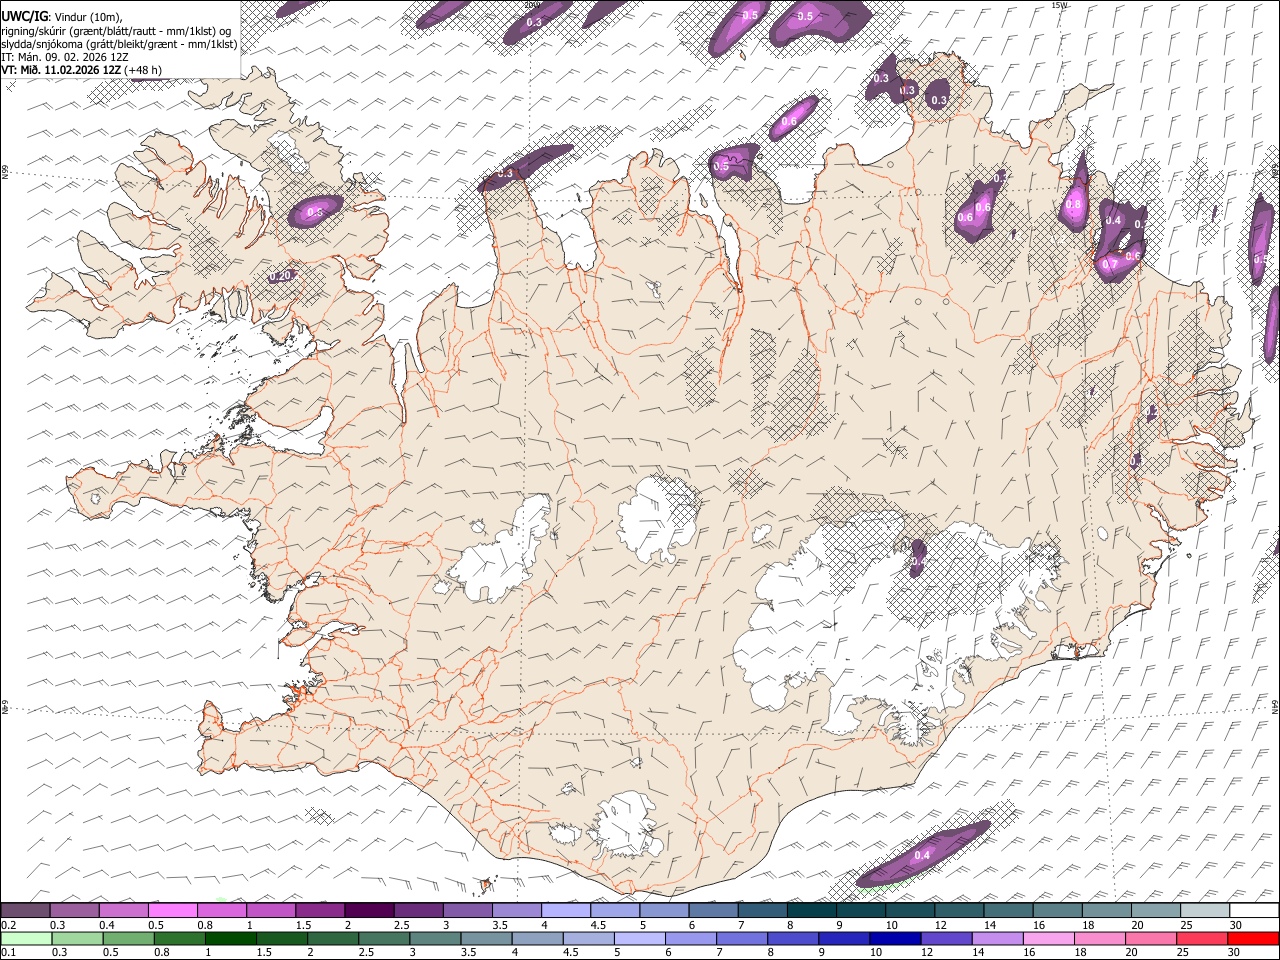
Task: Click the 'rigning/skúrir' legend description line
Action: 116,30
